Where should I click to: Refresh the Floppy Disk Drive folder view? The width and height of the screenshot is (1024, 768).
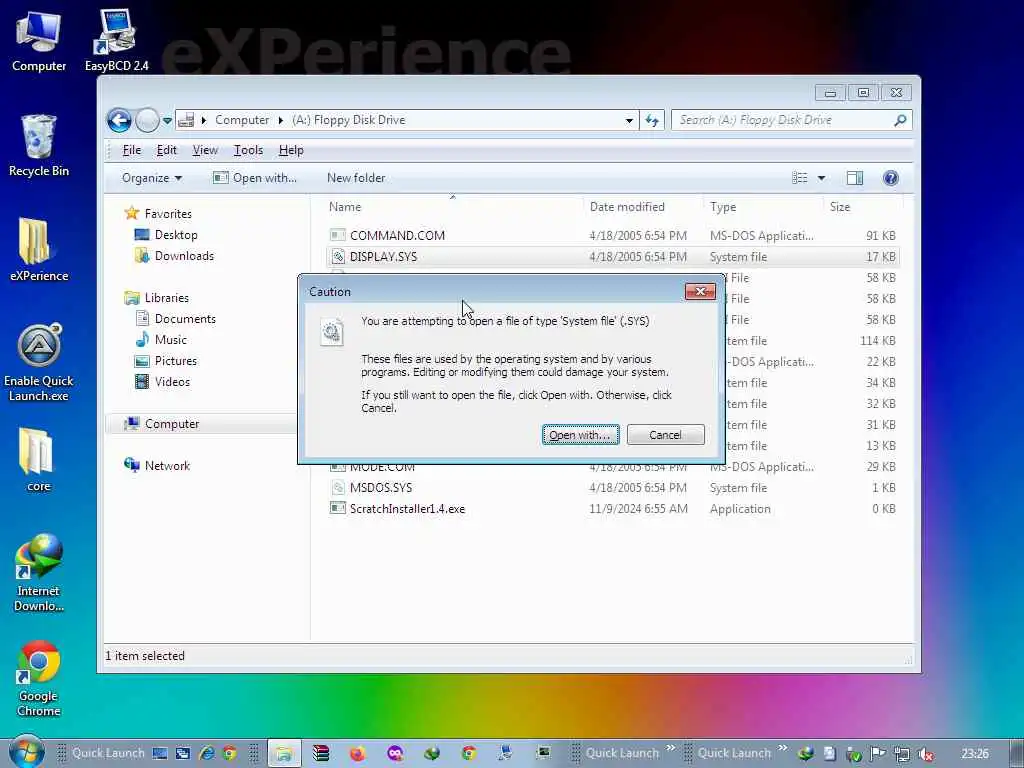pos(652,120)
